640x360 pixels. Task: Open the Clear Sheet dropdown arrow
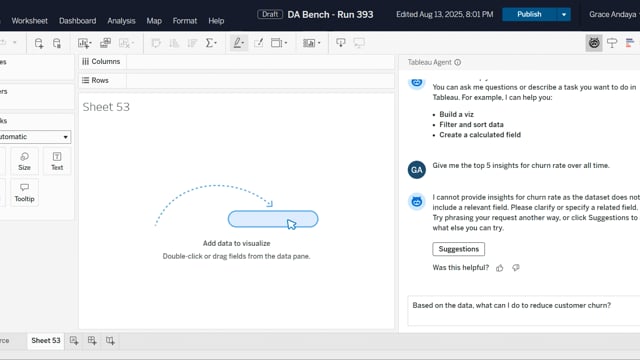(133, 43)
